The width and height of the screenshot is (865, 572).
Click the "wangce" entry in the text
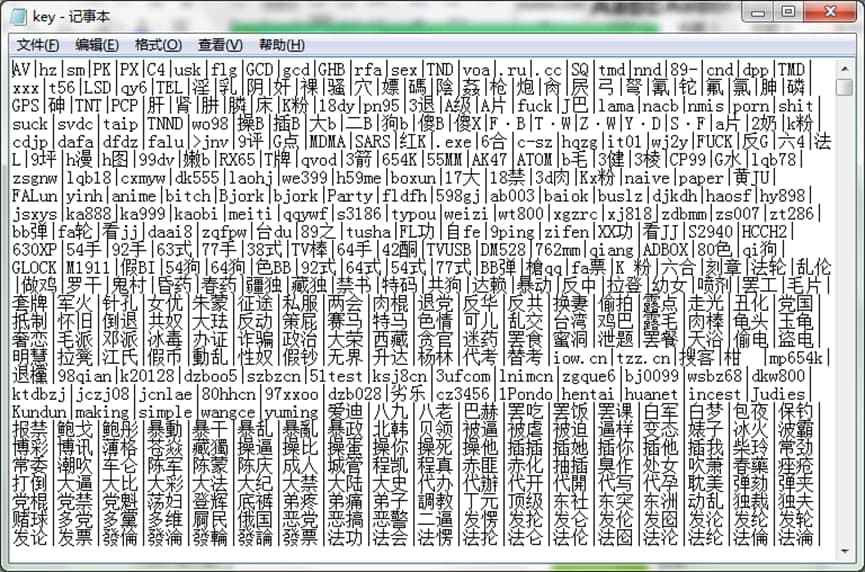coord(228,412)
